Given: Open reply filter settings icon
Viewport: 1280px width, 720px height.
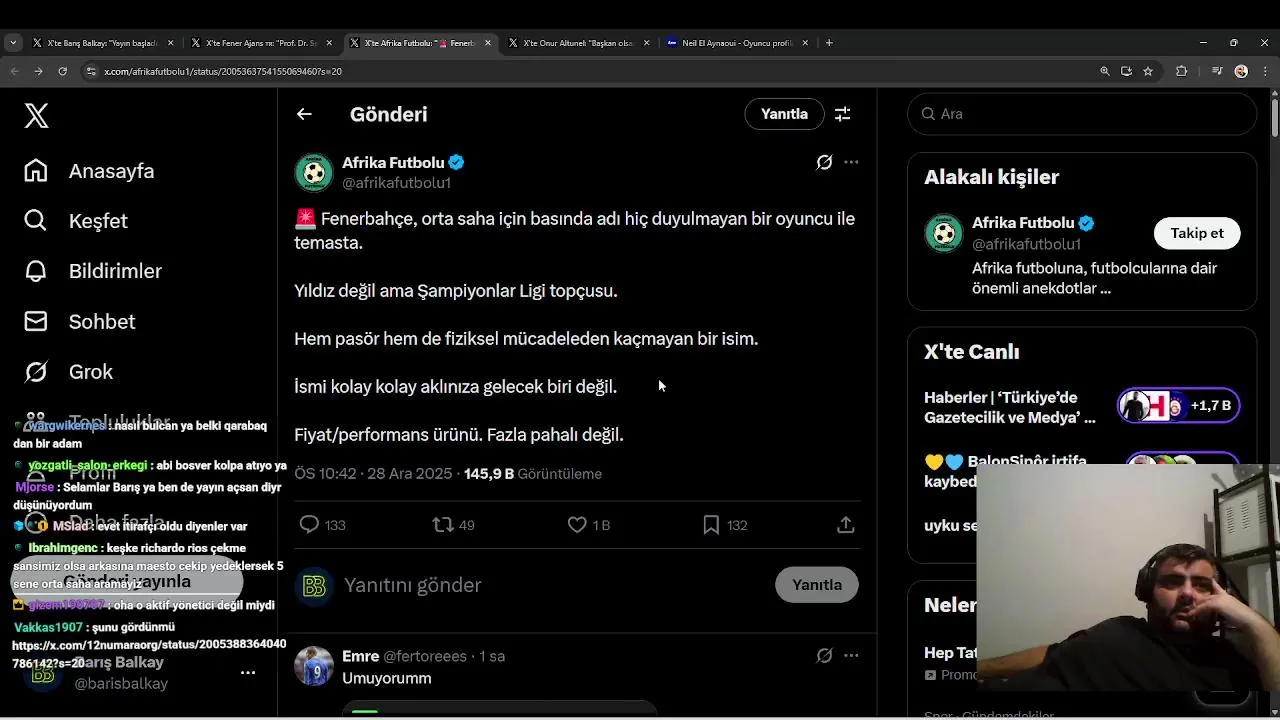Looking at the screenshot, I should coord(843,114).
